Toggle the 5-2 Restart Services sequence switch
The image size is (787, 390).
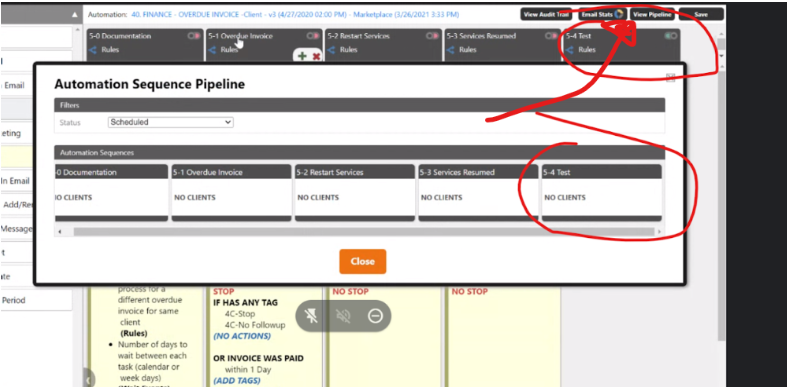[433, 36]
